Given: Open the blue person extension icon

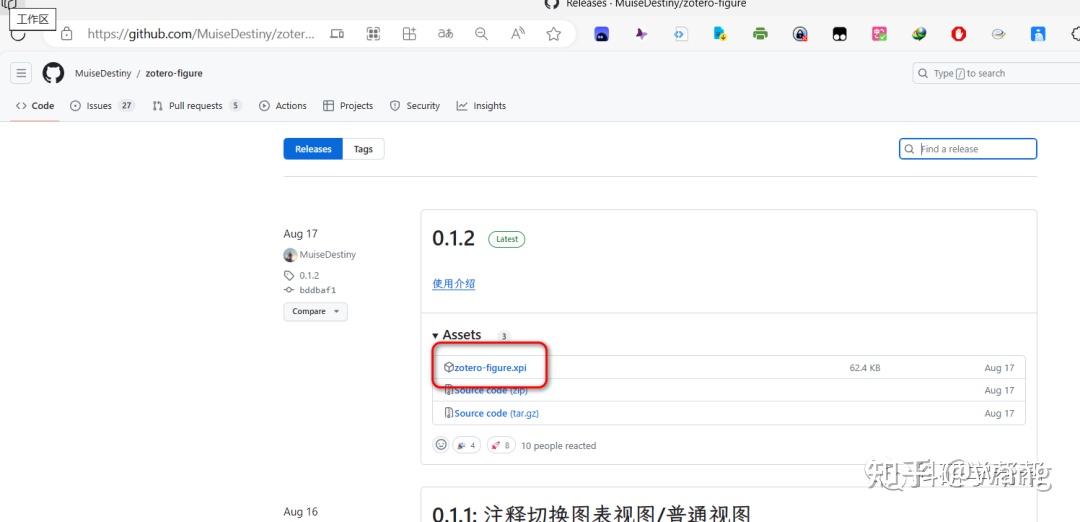Looking at the screenshot, I should pyautogui.click(x=1038, y=34).
